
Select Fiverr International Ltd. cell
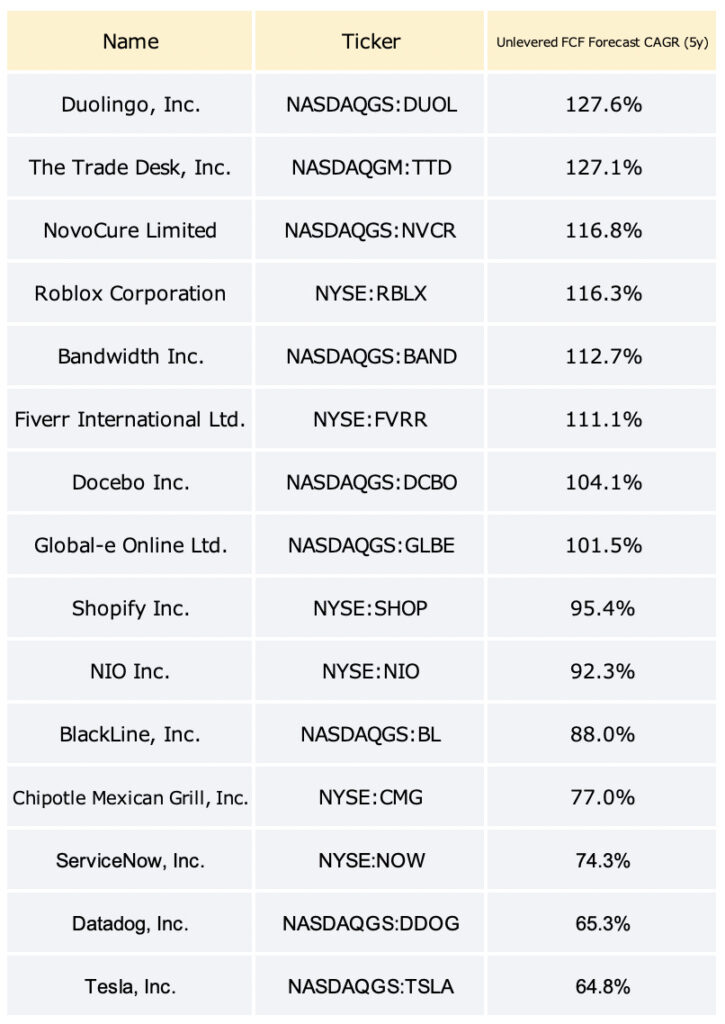coord(129,419)
